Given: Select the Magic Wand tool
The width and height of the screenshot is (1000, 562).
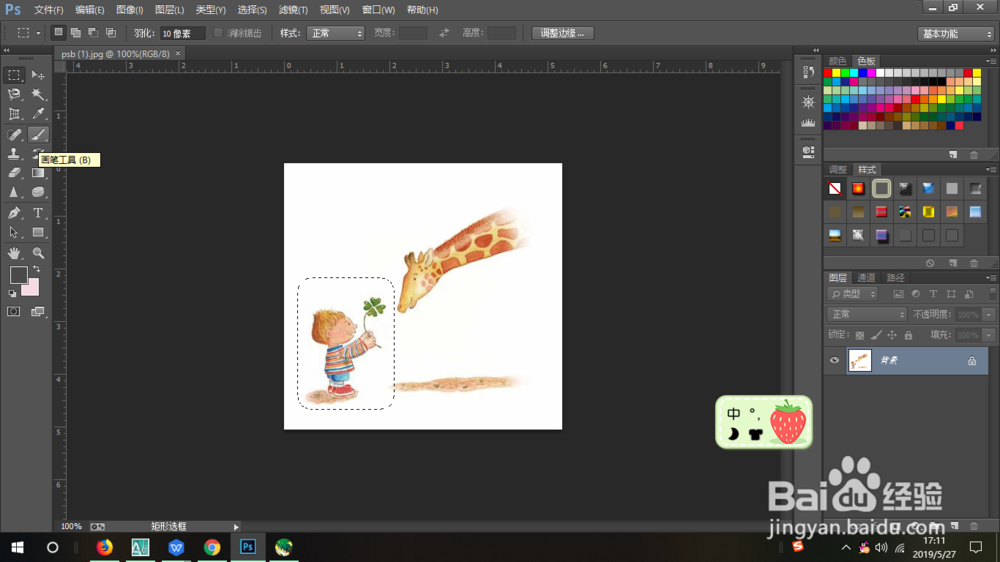Looking at the screenshot, I should tap(38, 94).
